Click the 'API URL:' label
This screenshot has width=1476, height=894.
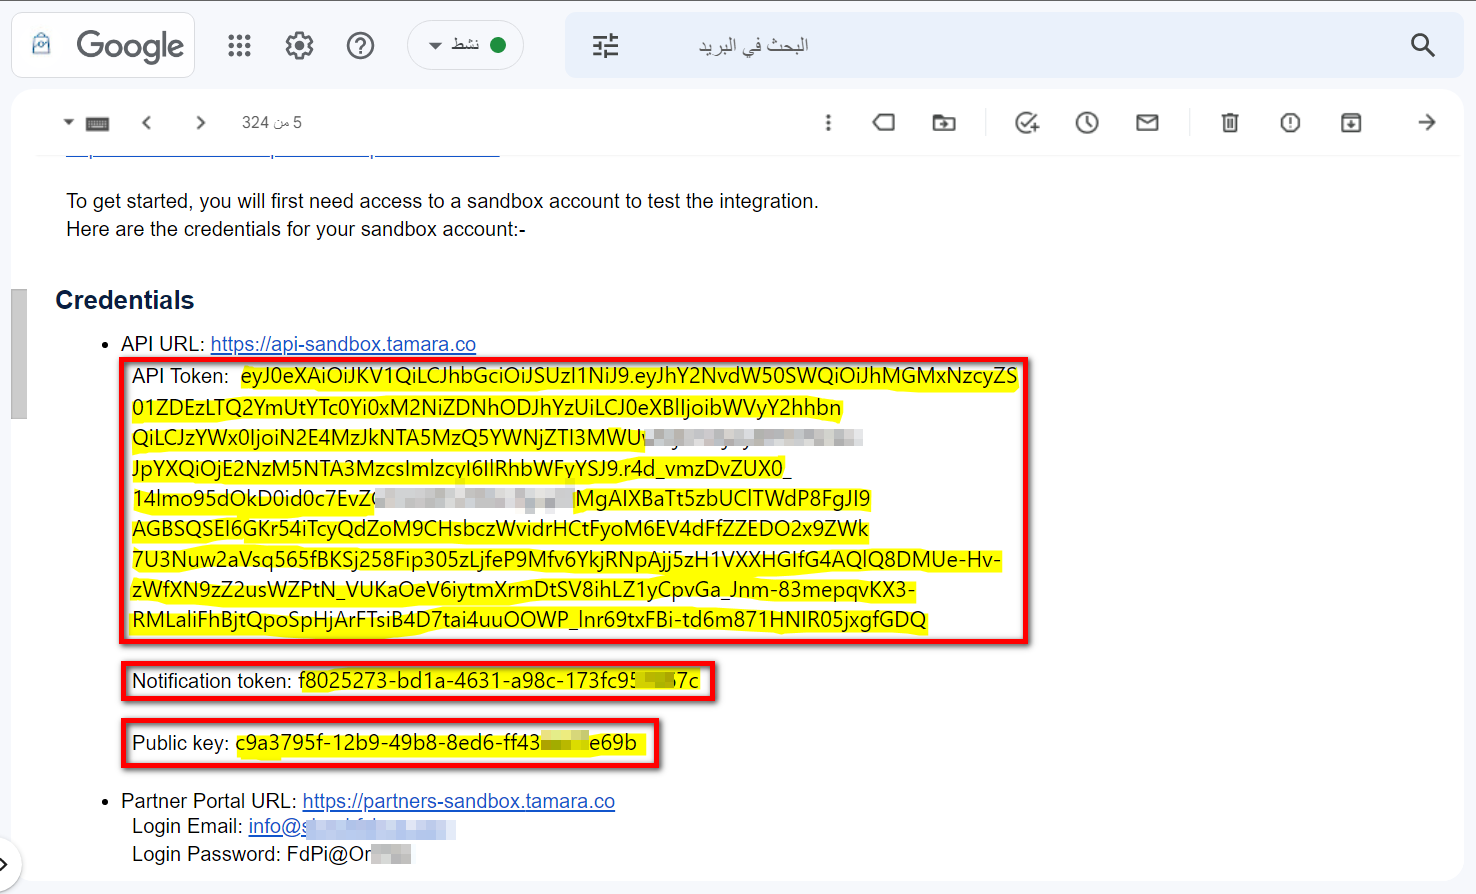click(x=163, y=344)
